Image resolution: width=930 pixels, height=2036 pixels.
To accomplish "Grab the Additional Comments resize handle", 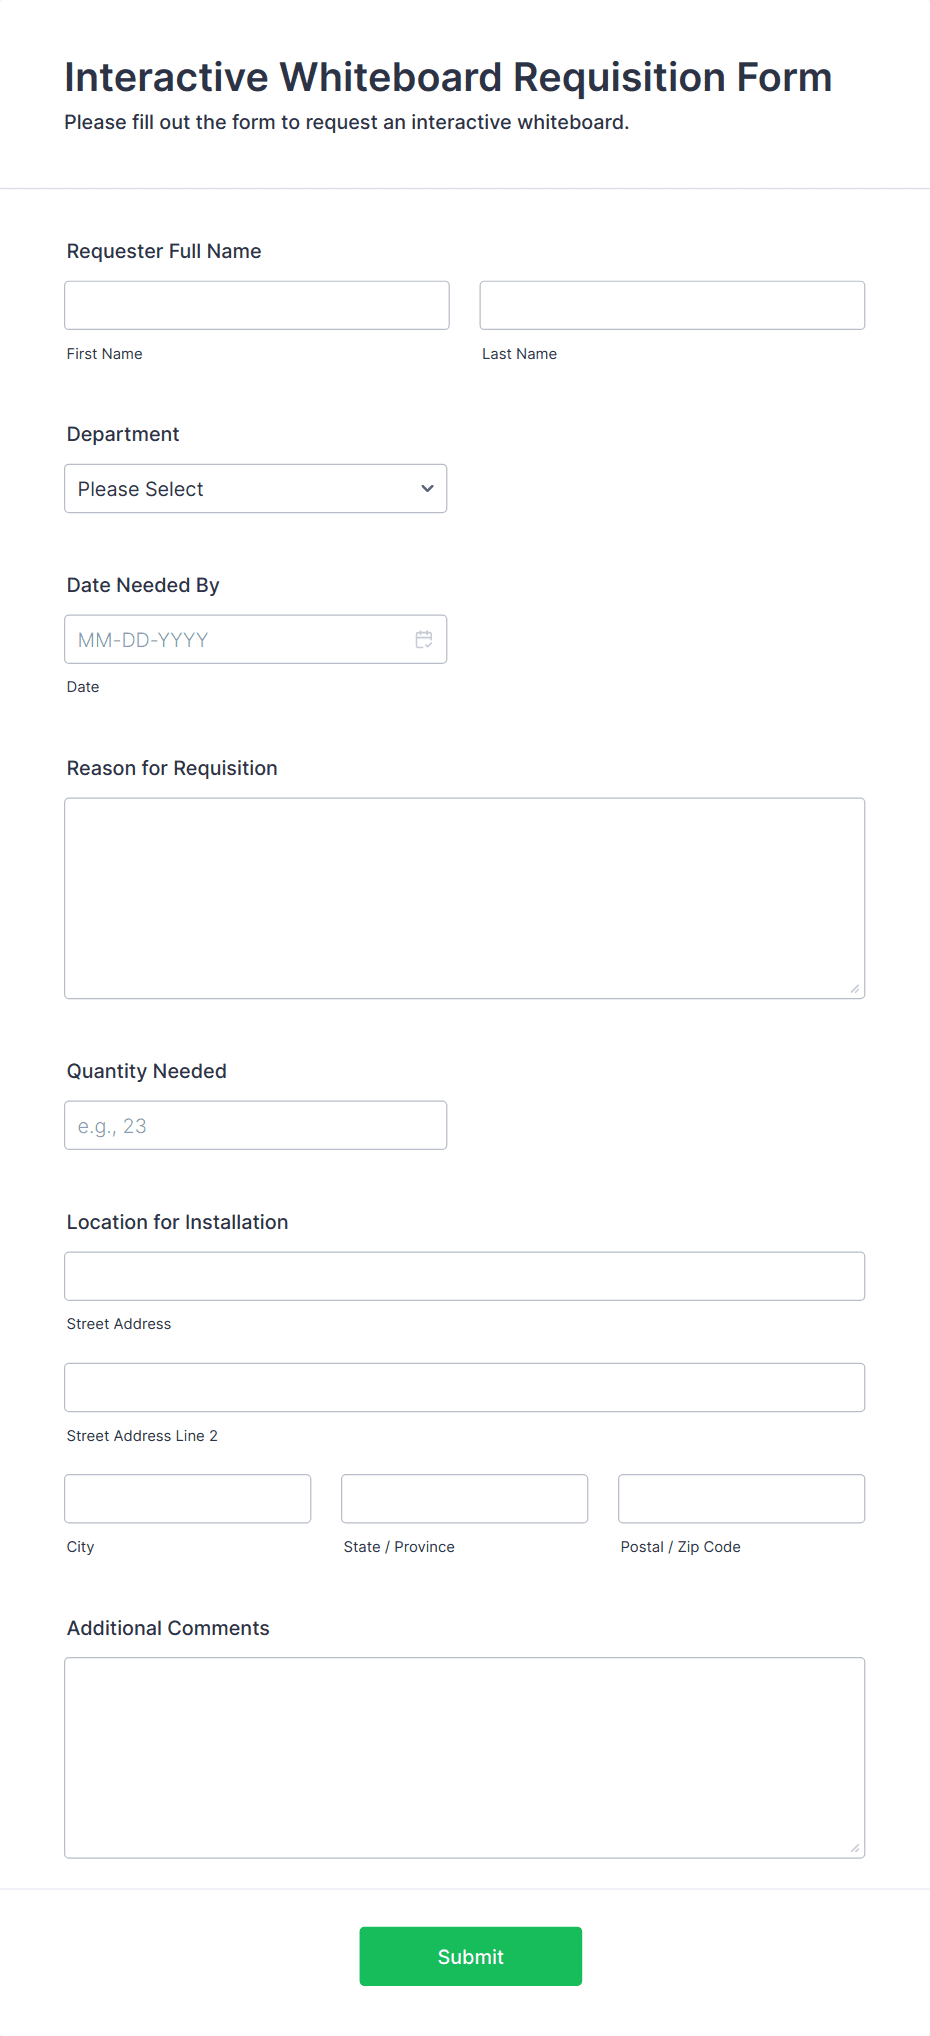I will (855, 1849).
